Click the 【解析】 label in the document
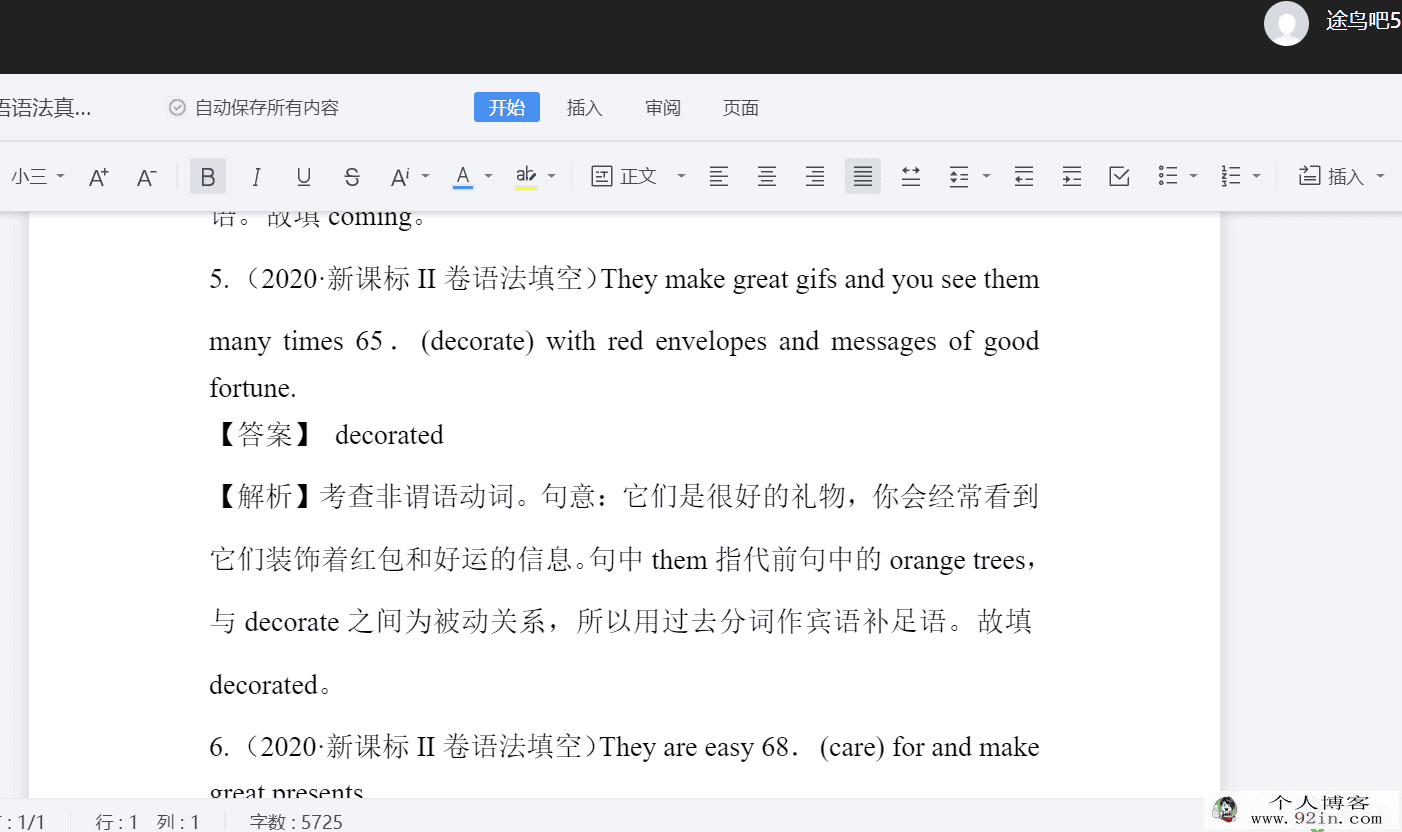Image resolution: width=1402 pixels, height=832 pixels. [265, 496]
